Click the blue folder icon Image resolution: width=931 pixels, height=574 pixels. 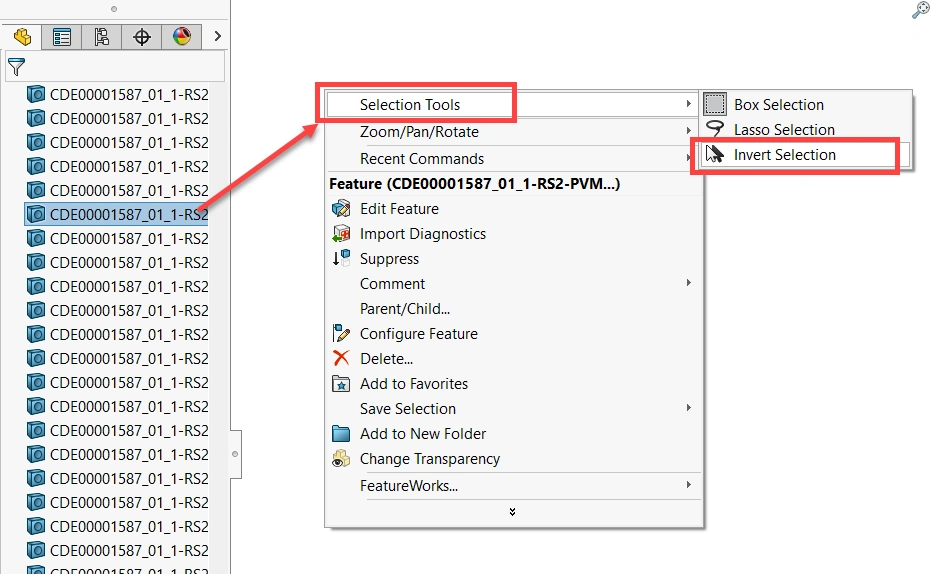tap(341, 433)
